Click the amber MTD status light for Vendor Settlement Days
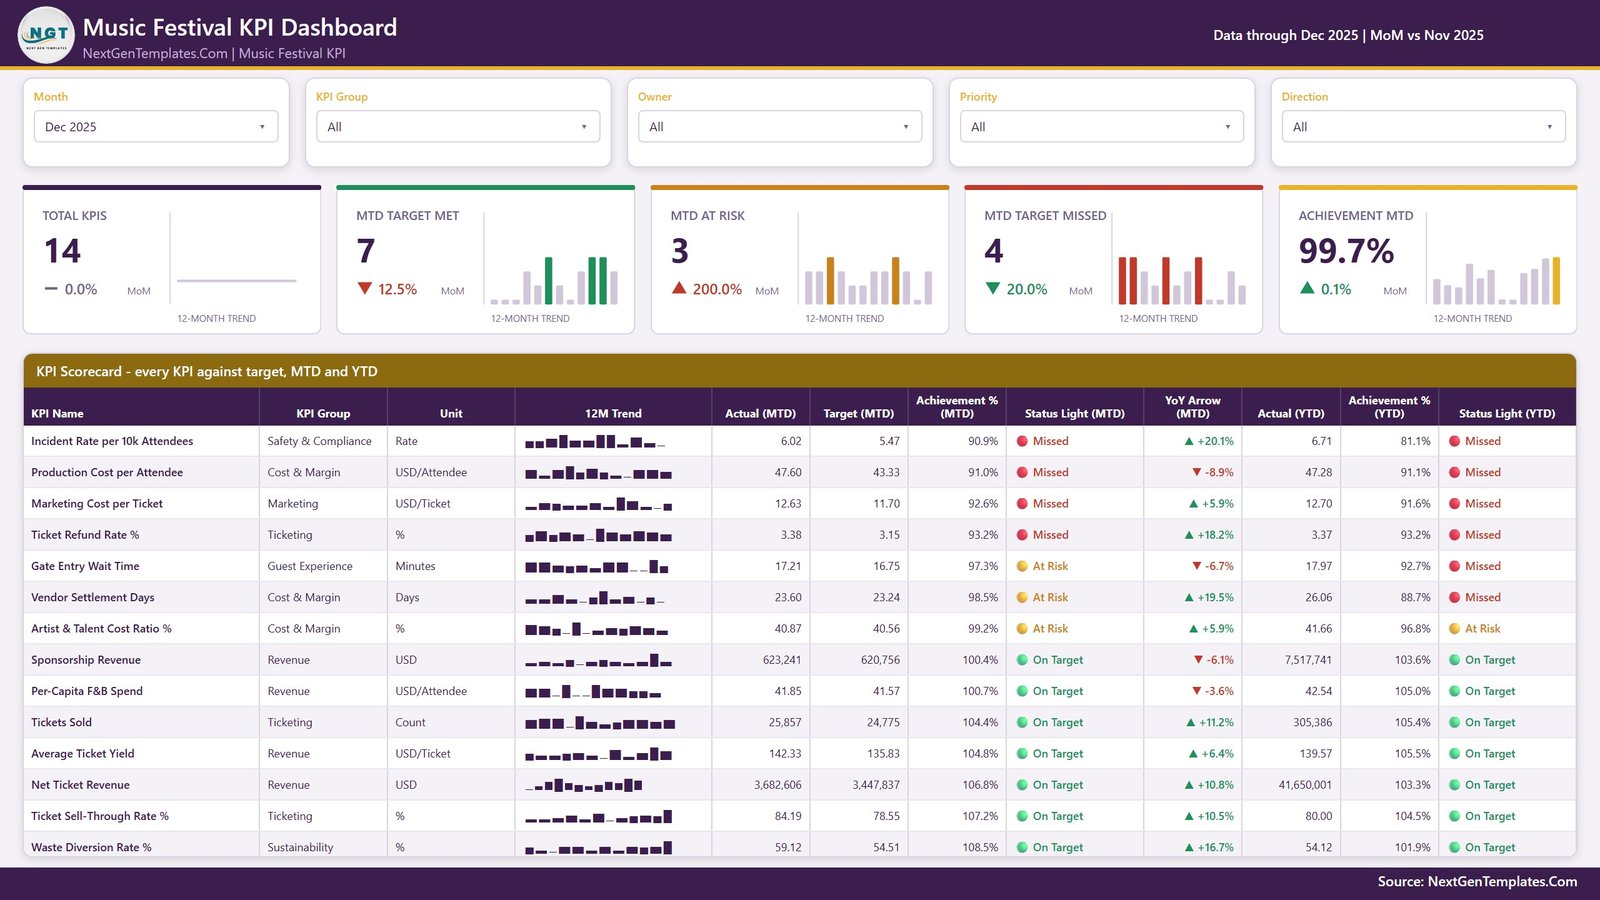 click(1023, 597)
